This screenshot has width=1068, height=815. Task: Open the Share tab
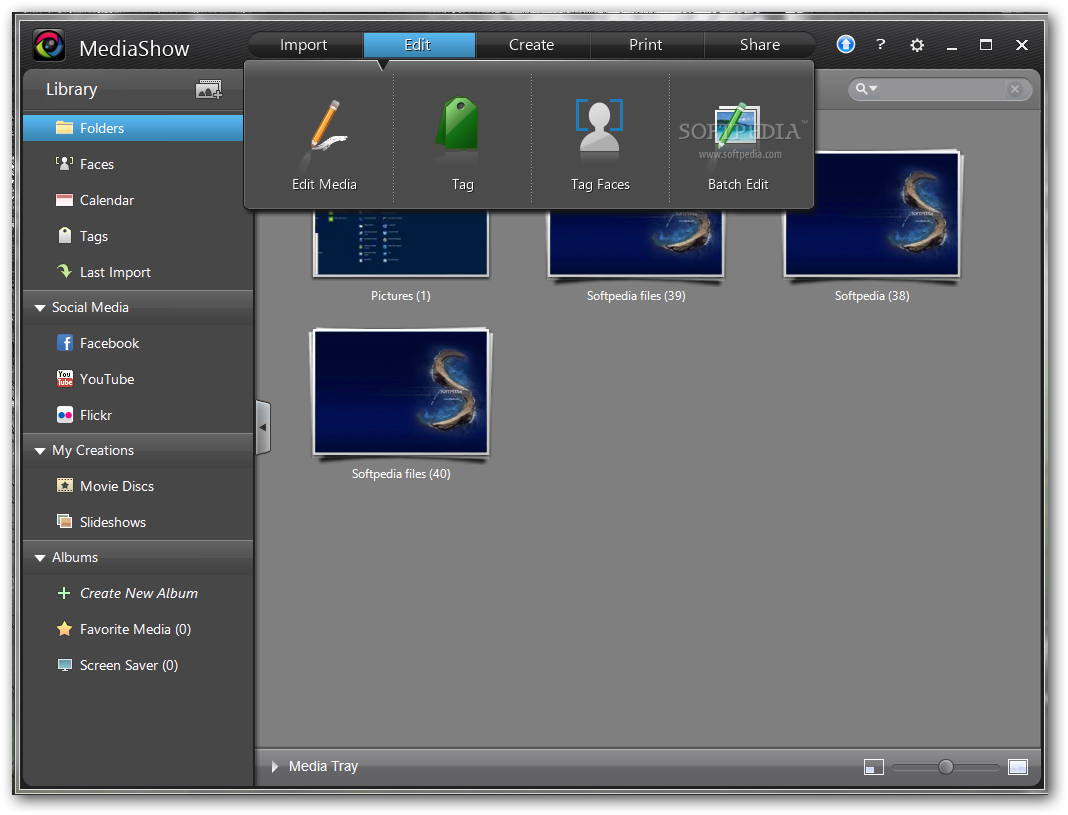click(760, 45)
